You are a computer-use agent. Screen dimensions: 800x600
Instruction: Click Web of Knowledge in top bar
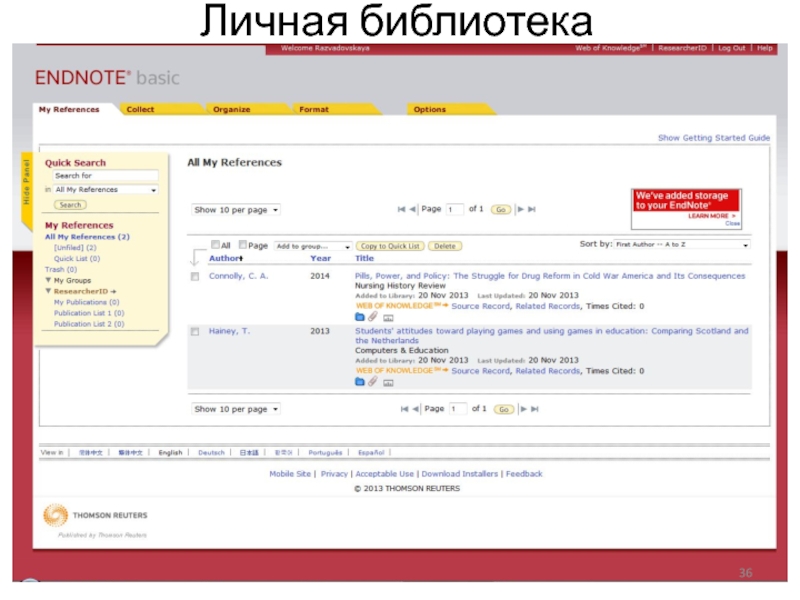tap(610, 48)
